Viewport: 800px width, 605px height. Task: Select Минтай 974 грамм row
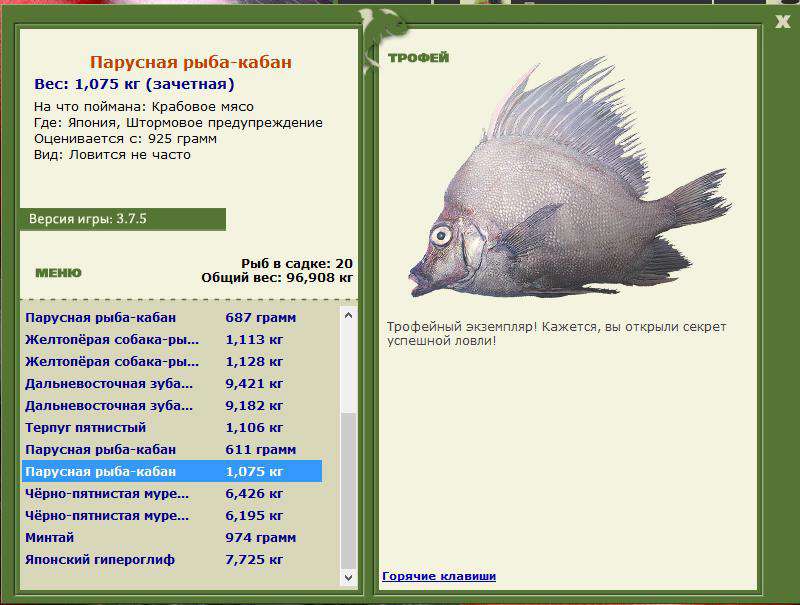[x=172, y=537]
